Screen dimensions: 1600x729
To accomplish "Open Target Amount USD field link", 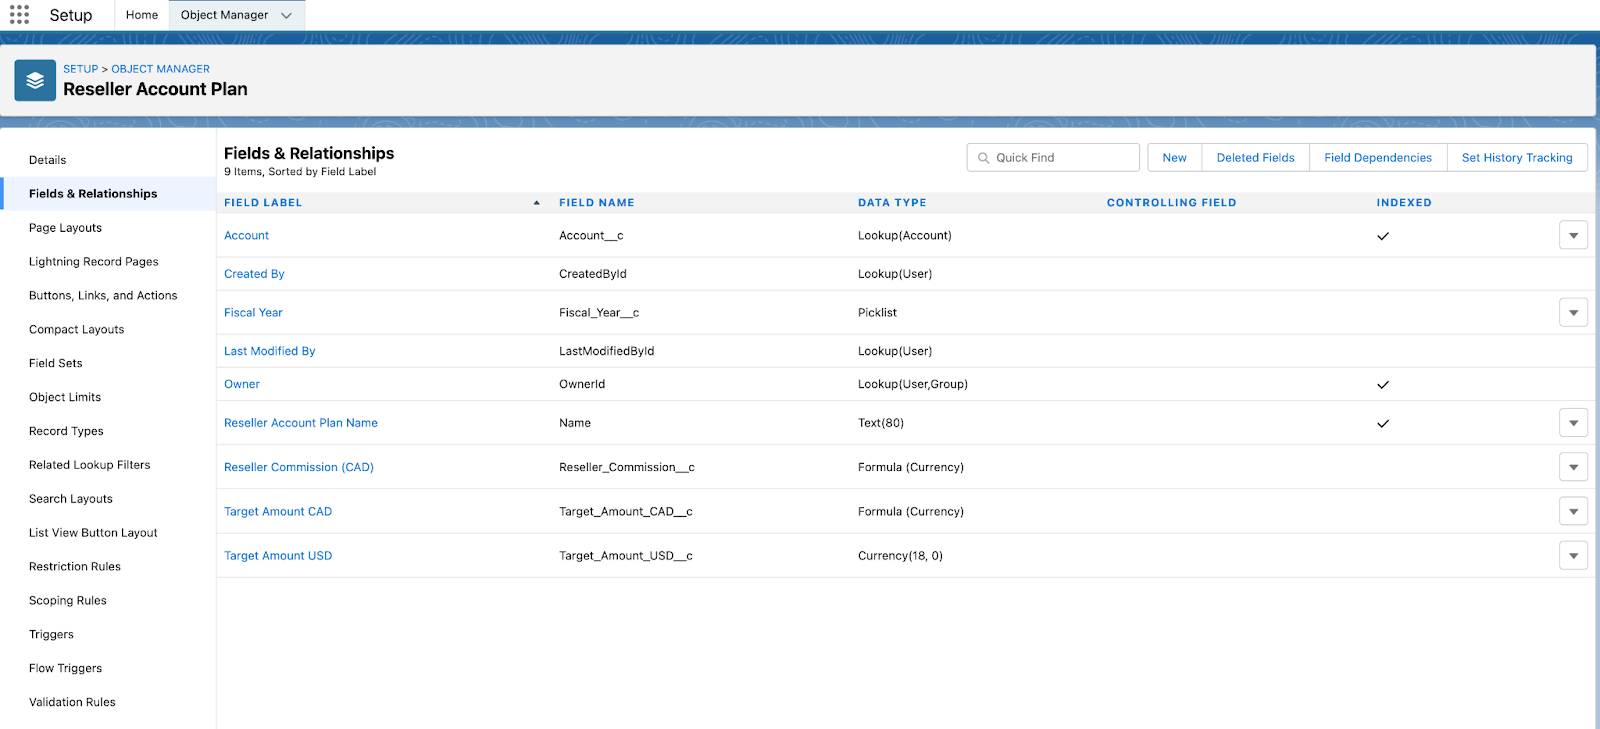I will (278, 556).
